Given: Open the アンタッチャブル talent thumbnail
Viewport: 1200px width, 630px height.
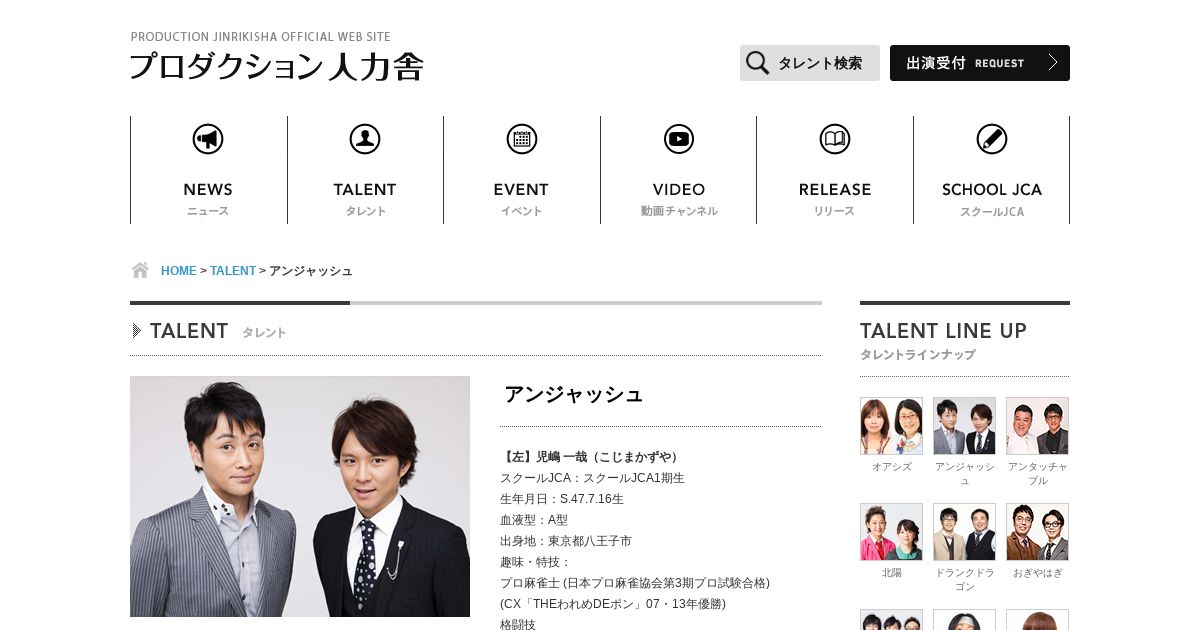Looking at the screenshot, I should (1038, 426).
